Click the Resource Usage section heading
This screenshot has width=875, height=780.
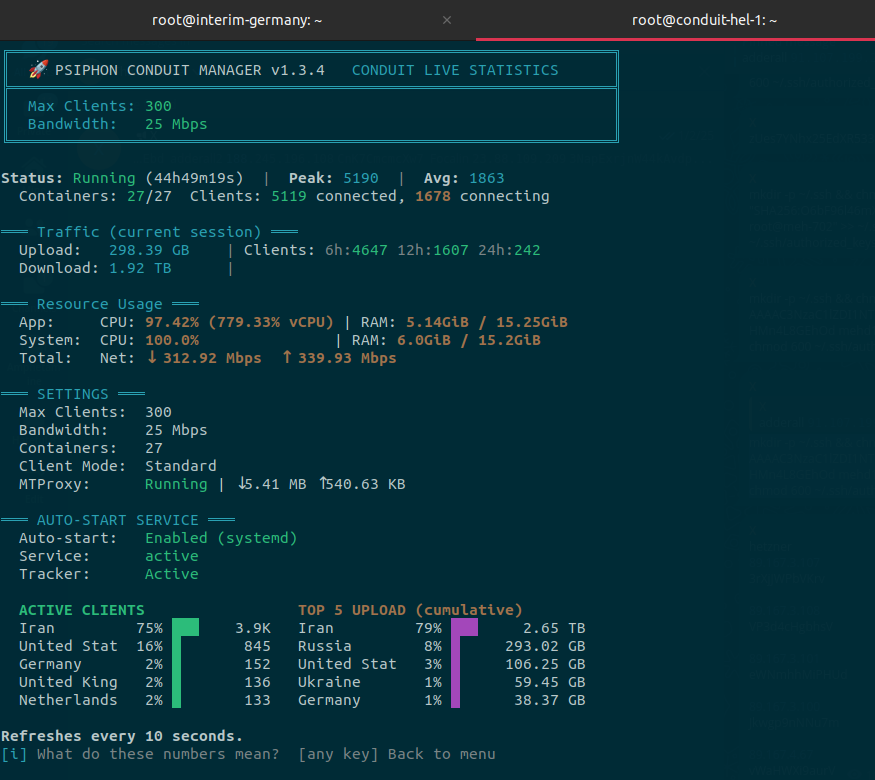100,304
